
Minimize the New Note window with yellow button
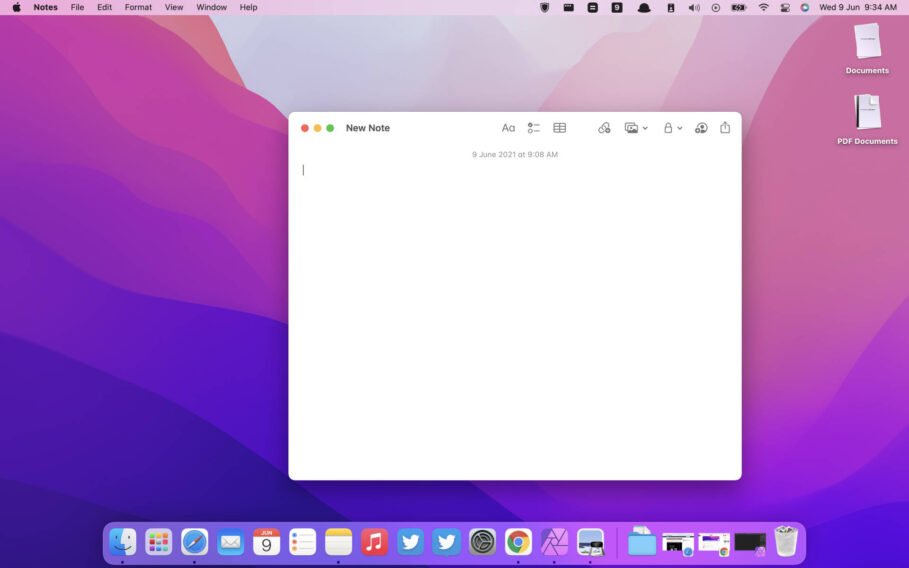coord(317,128)
